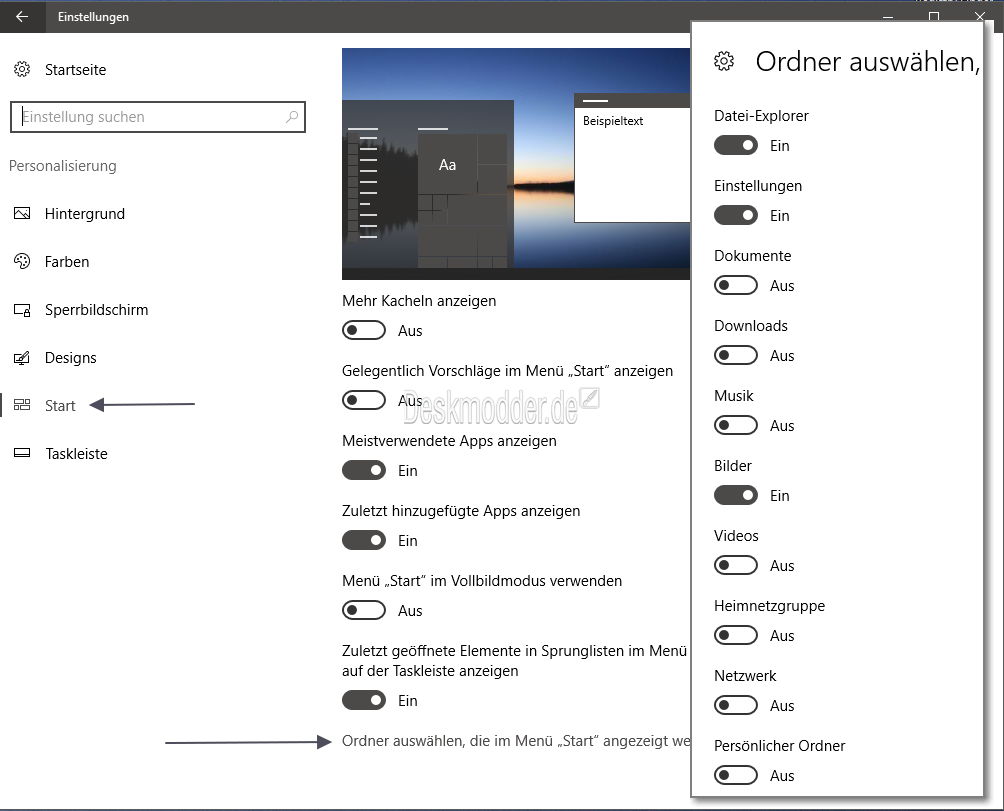Open Sperrbildschirm via its monitor icon
1004x811 pixels.
22,309
